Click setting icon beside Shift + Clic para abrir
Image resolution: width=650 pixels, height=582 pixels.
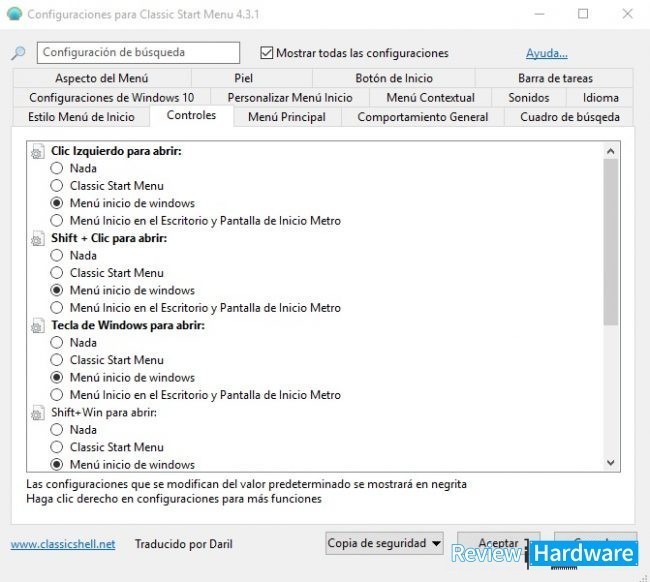(x=37, y=239)
